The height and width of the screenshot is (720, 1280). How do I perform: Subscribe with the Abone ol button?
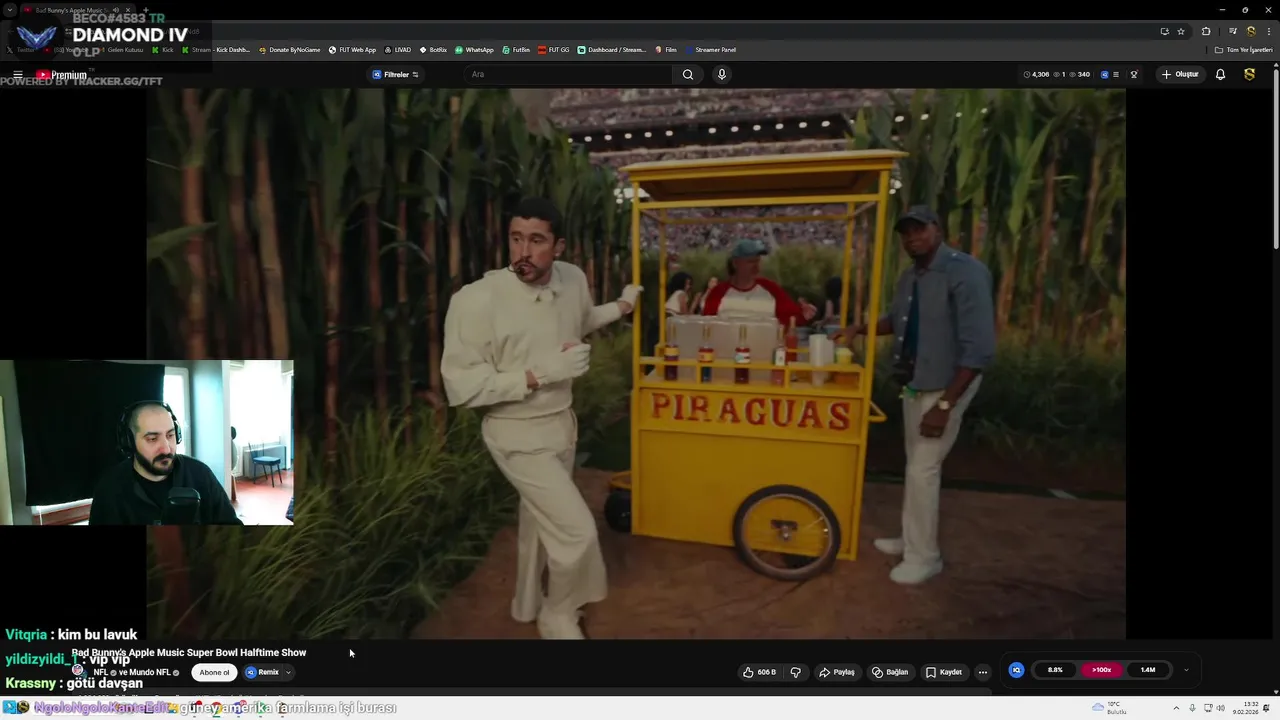coord(214,672)
